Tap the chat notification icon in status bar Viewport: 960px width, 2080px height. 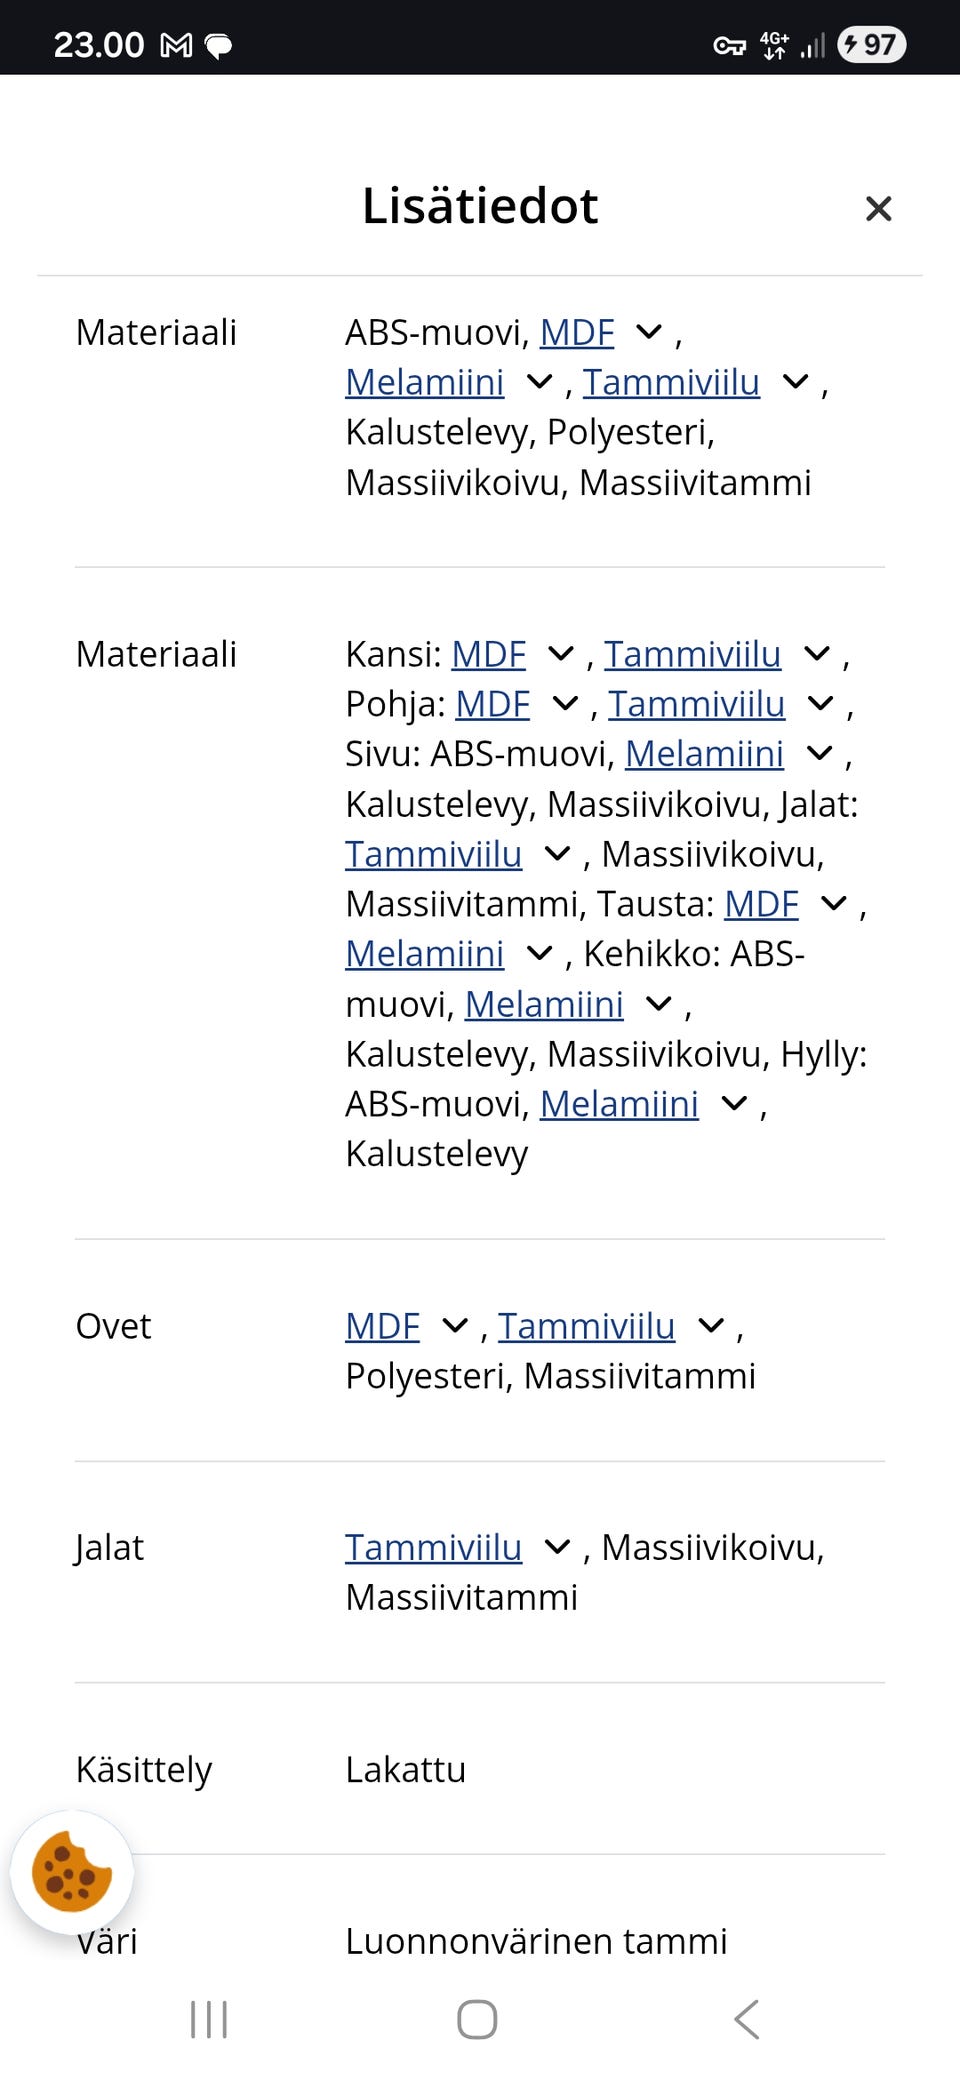coord(218,45)
